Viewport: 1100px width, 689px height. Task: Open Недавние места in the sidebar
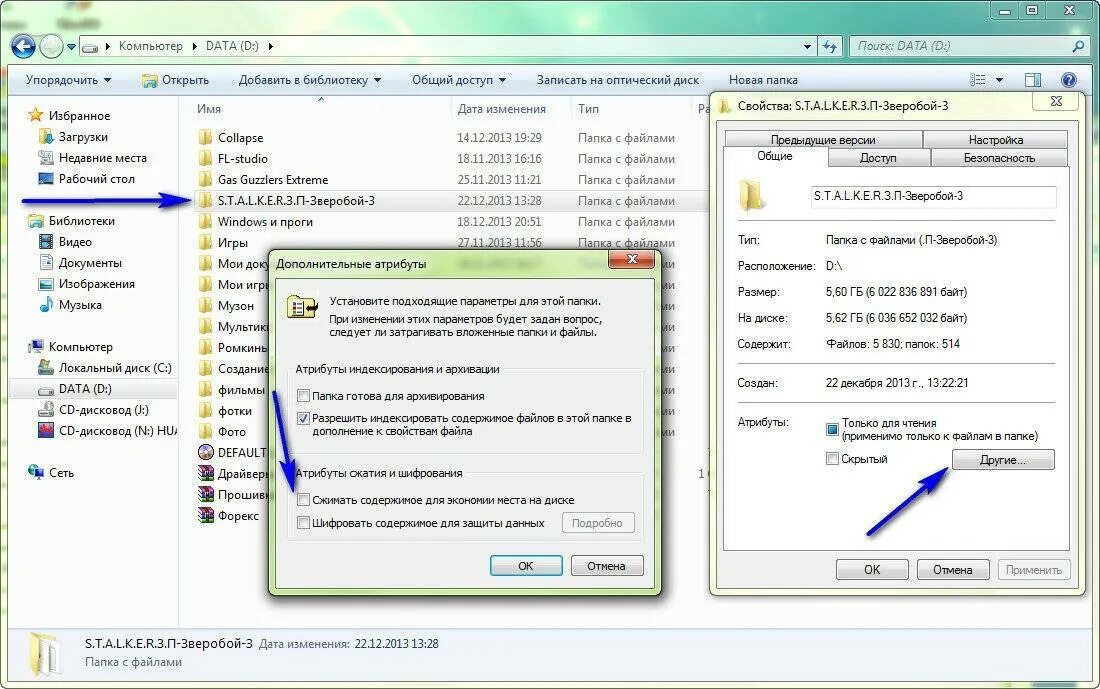tap(102, 158)
